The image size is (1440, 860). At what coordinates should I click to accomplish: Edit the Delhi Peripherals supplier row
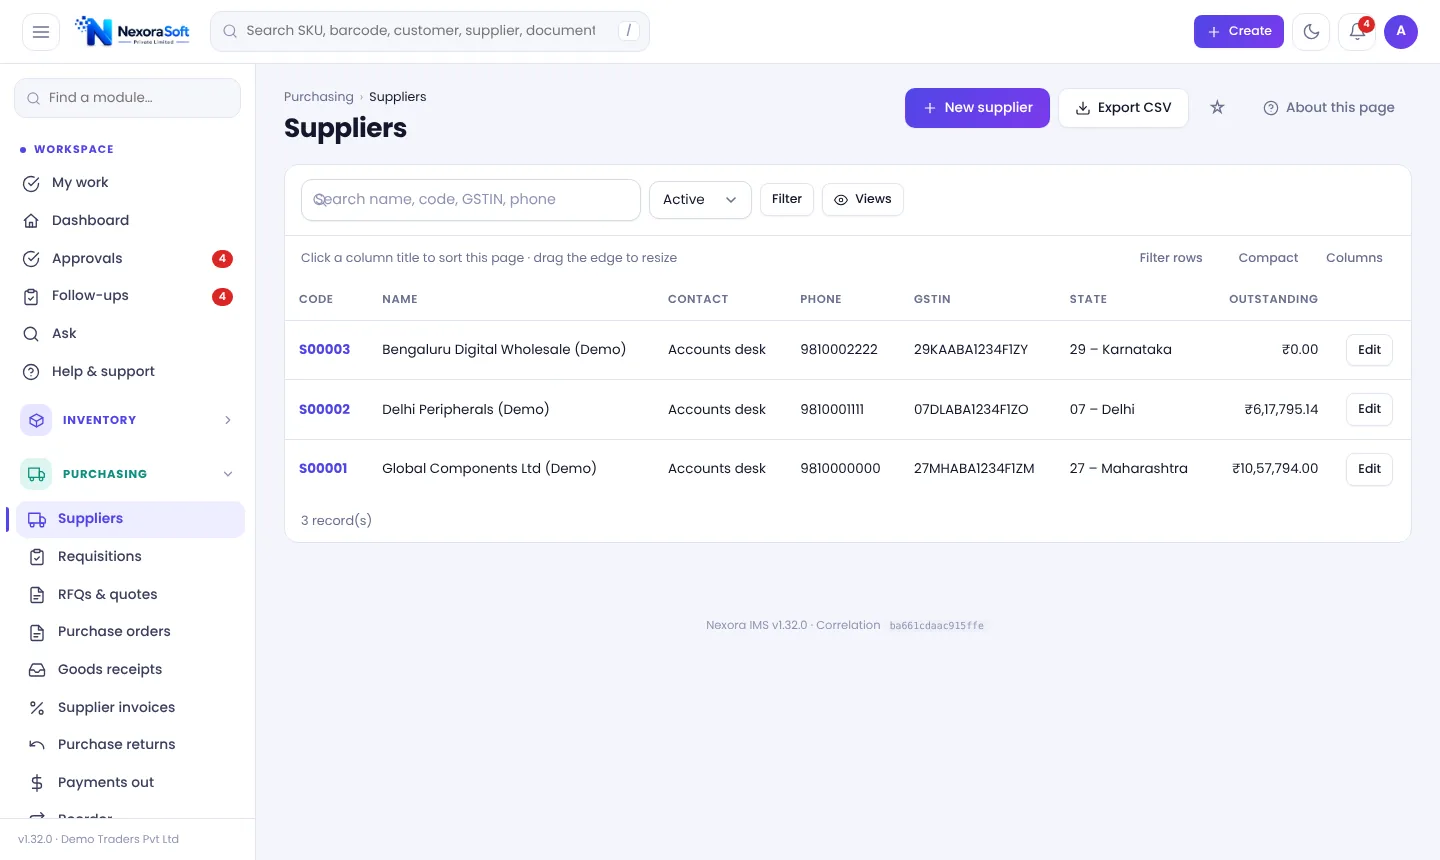(1369, 409)
